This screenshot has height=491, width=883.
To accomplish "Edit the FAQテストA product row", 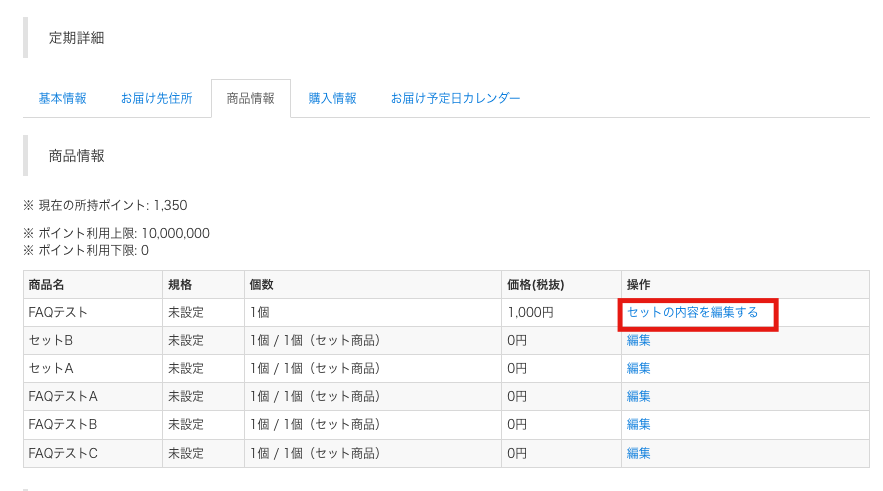I will [639, 396].
